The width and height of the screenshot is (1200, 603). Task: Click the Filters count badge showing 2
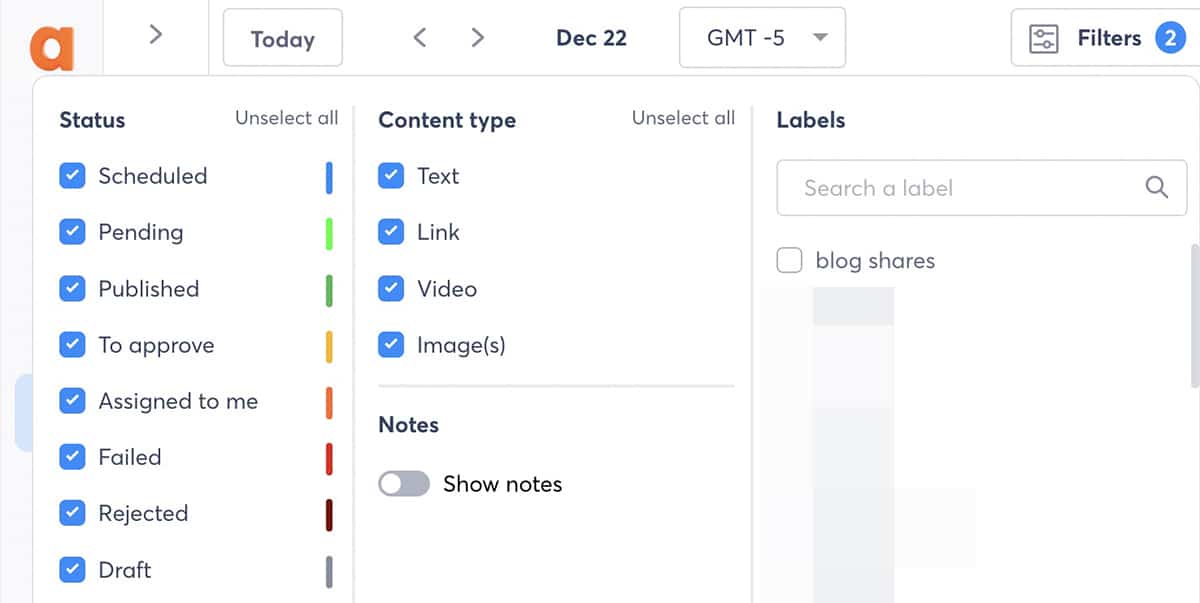1170,39
